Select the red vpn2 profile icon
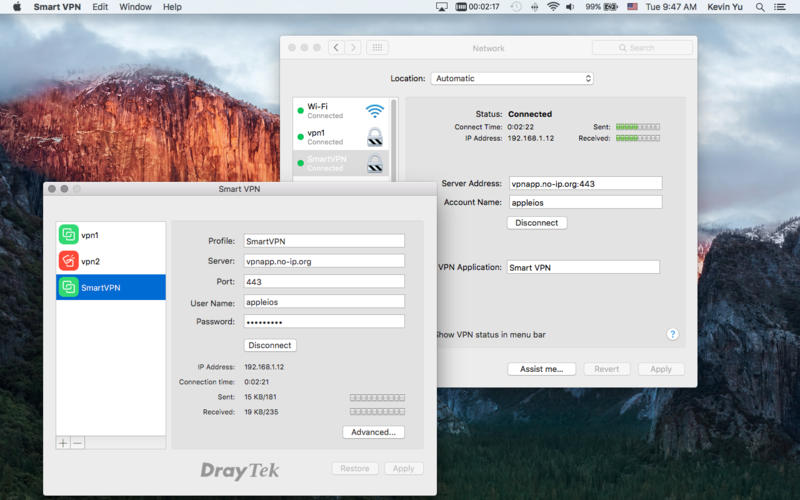The image size is (800, 500). tap(68, 261)
